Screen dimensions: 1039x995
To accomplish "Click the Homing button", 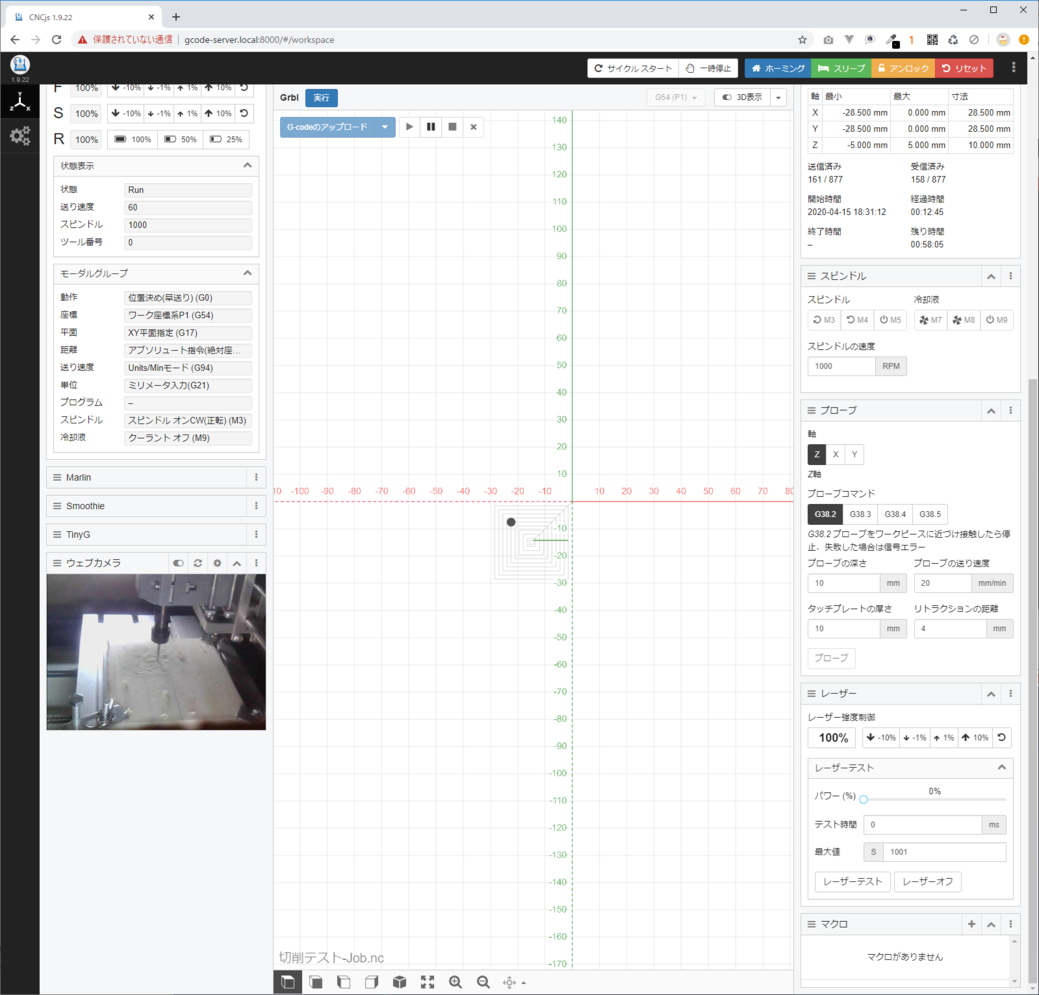I will (x=777, y=68).
